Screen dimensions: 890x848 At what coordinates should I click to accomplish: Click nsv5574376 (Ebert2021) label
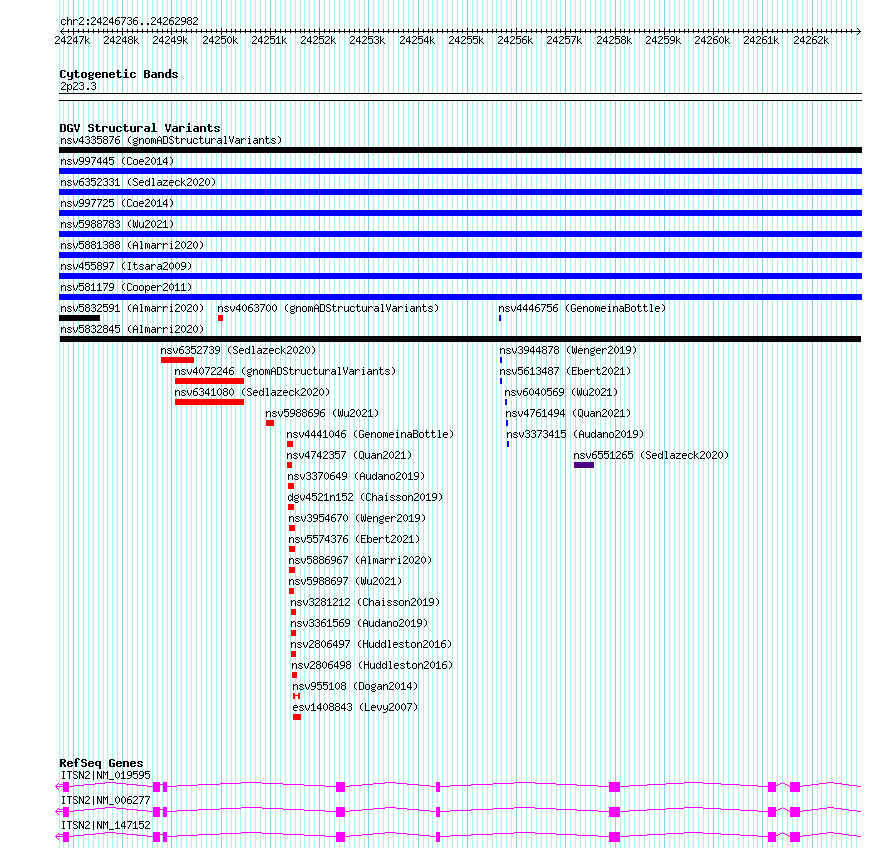click(x=354, y=539)
